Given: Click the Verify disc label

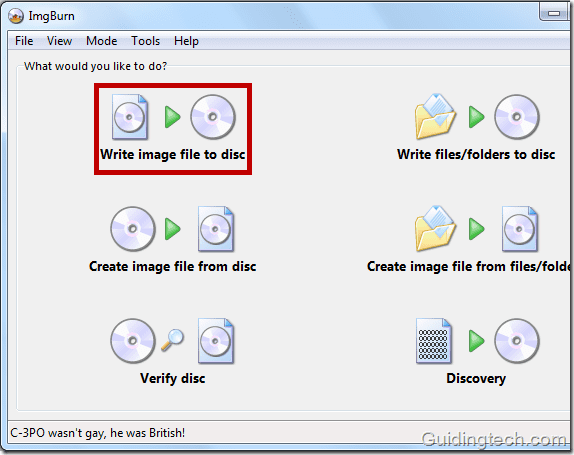Looking at the screenshot, I should (x=172, y=378).
